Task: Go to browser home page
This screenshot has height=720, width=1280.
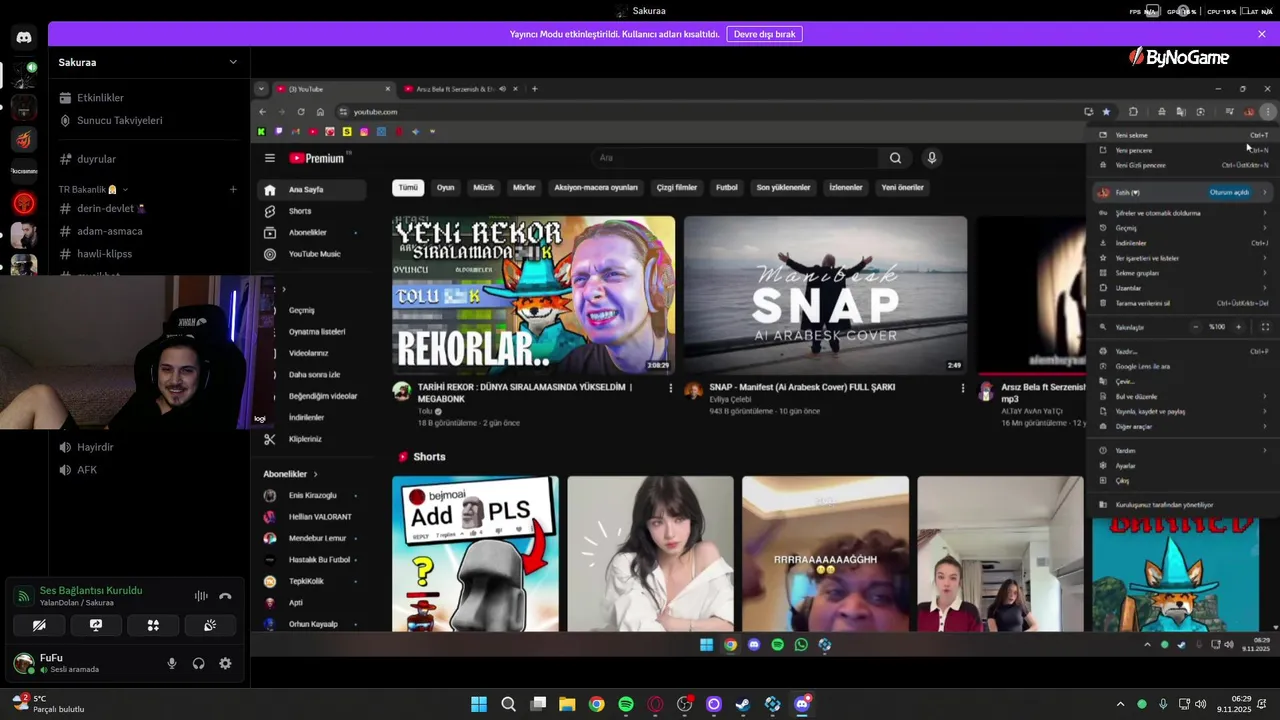Action: click(320, 112)
